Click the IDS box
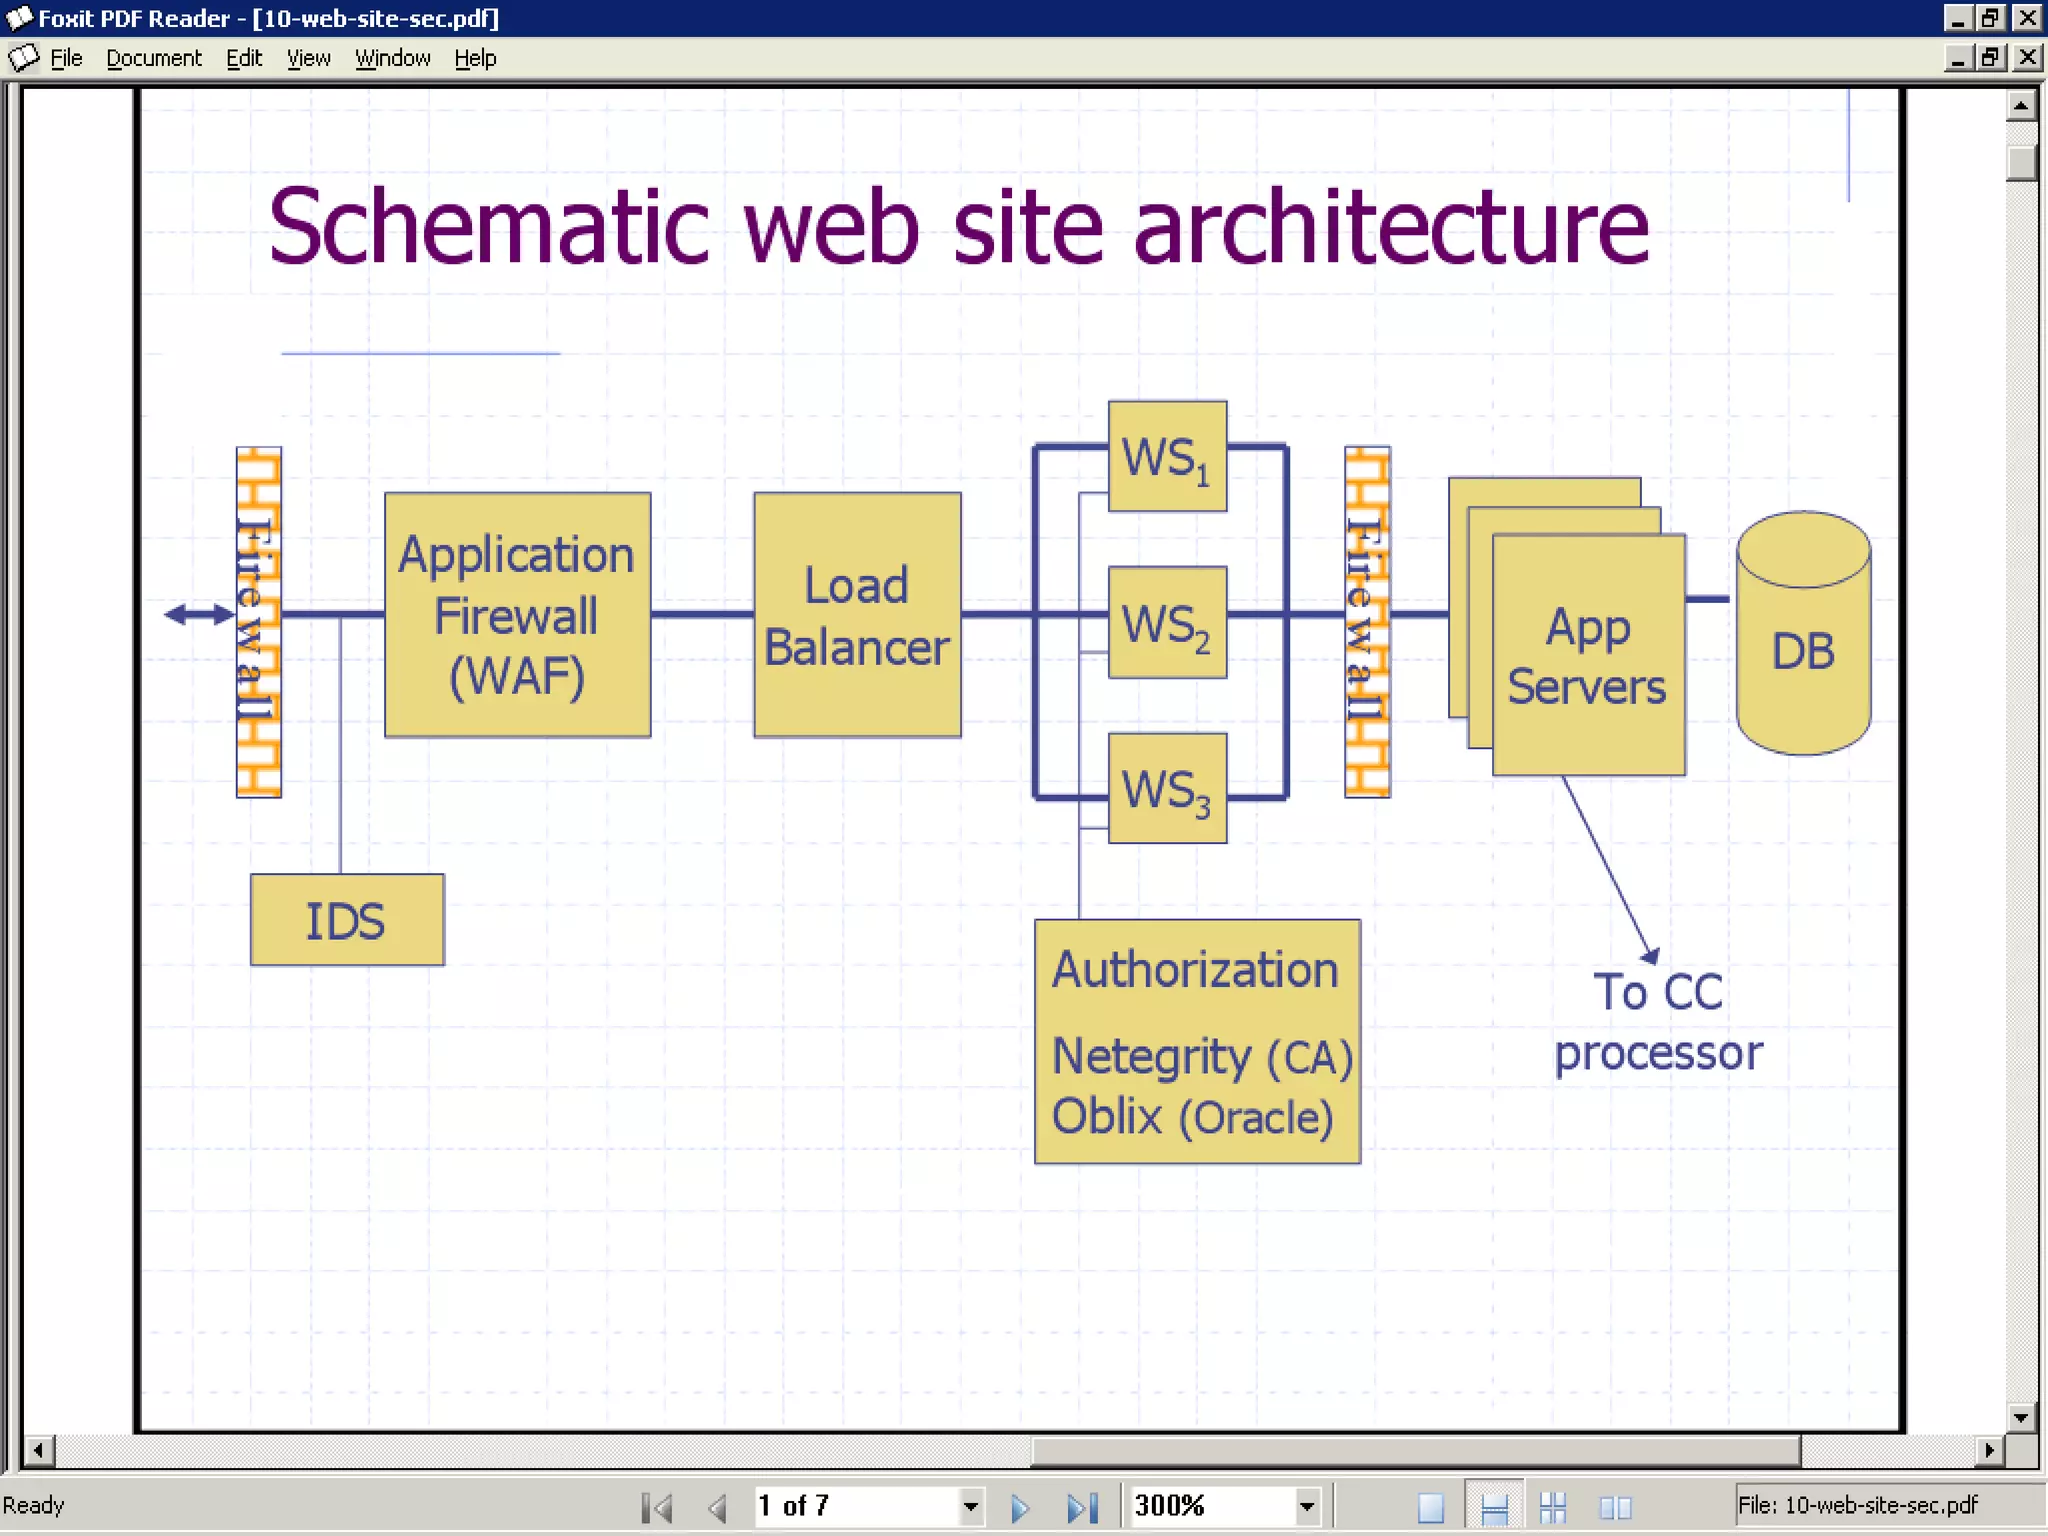 [347, 920]
